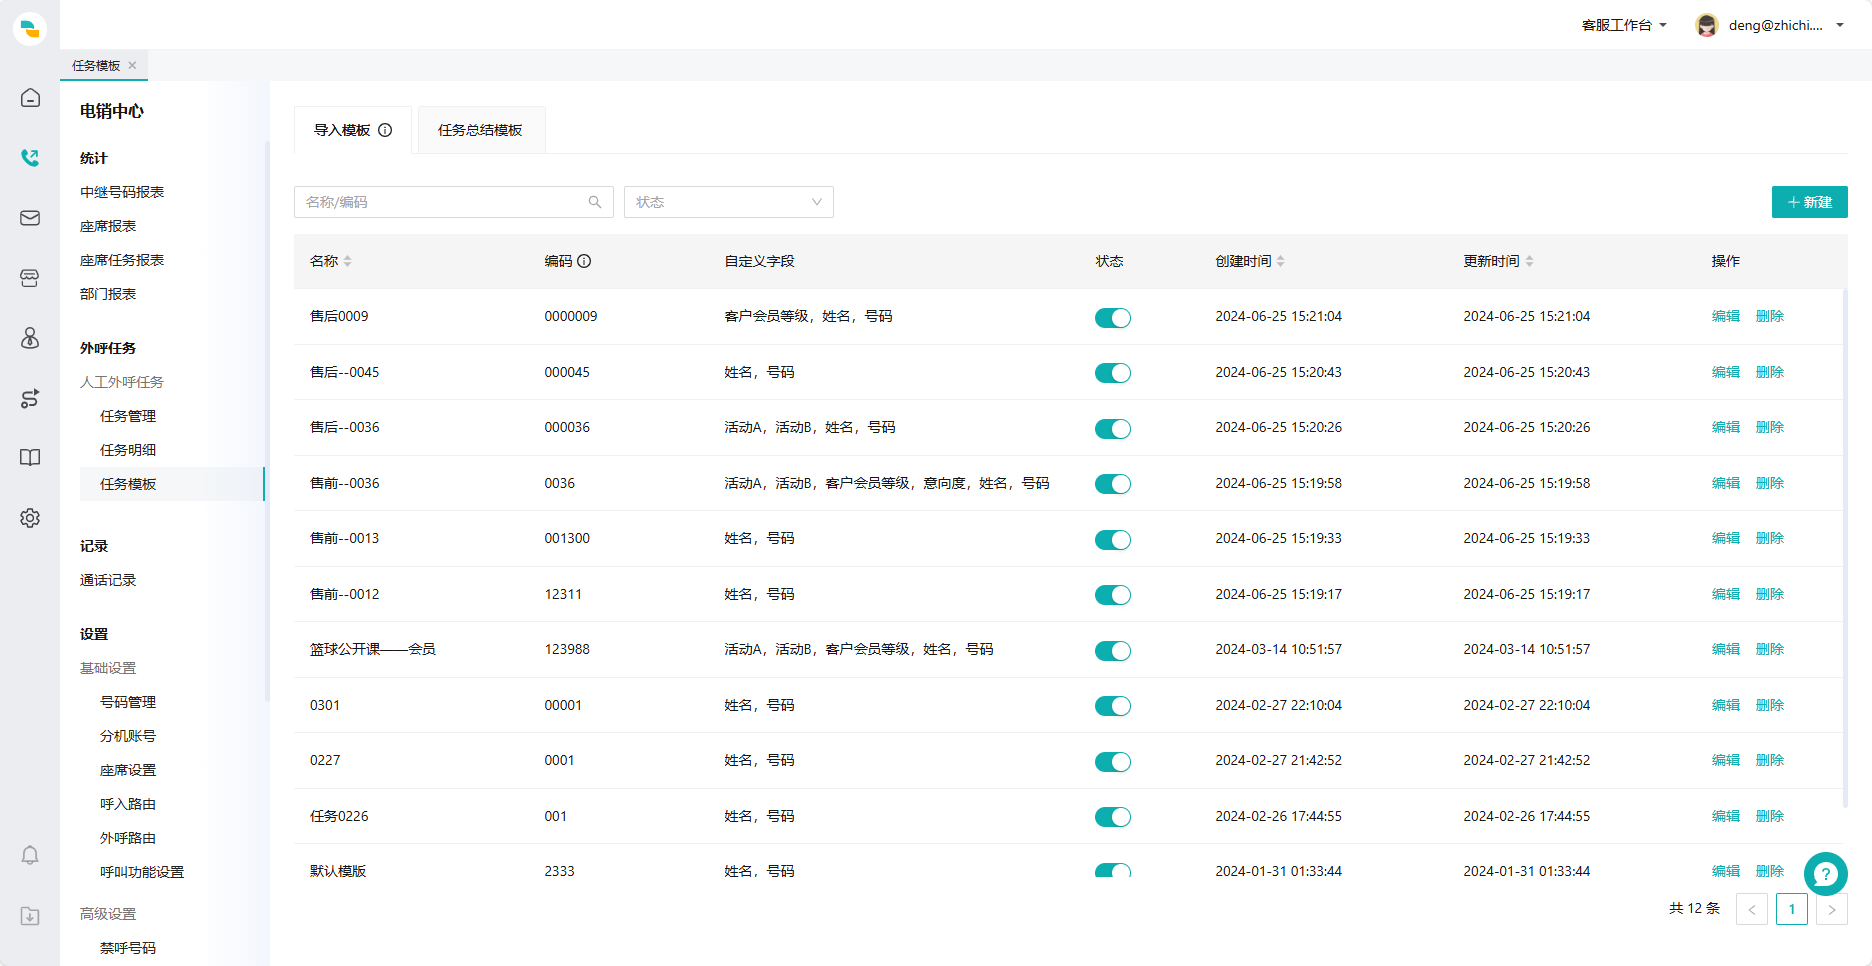Open 号码管理 in sidebar
This screenshot has height=966, width=1872.
click(128, 702)
